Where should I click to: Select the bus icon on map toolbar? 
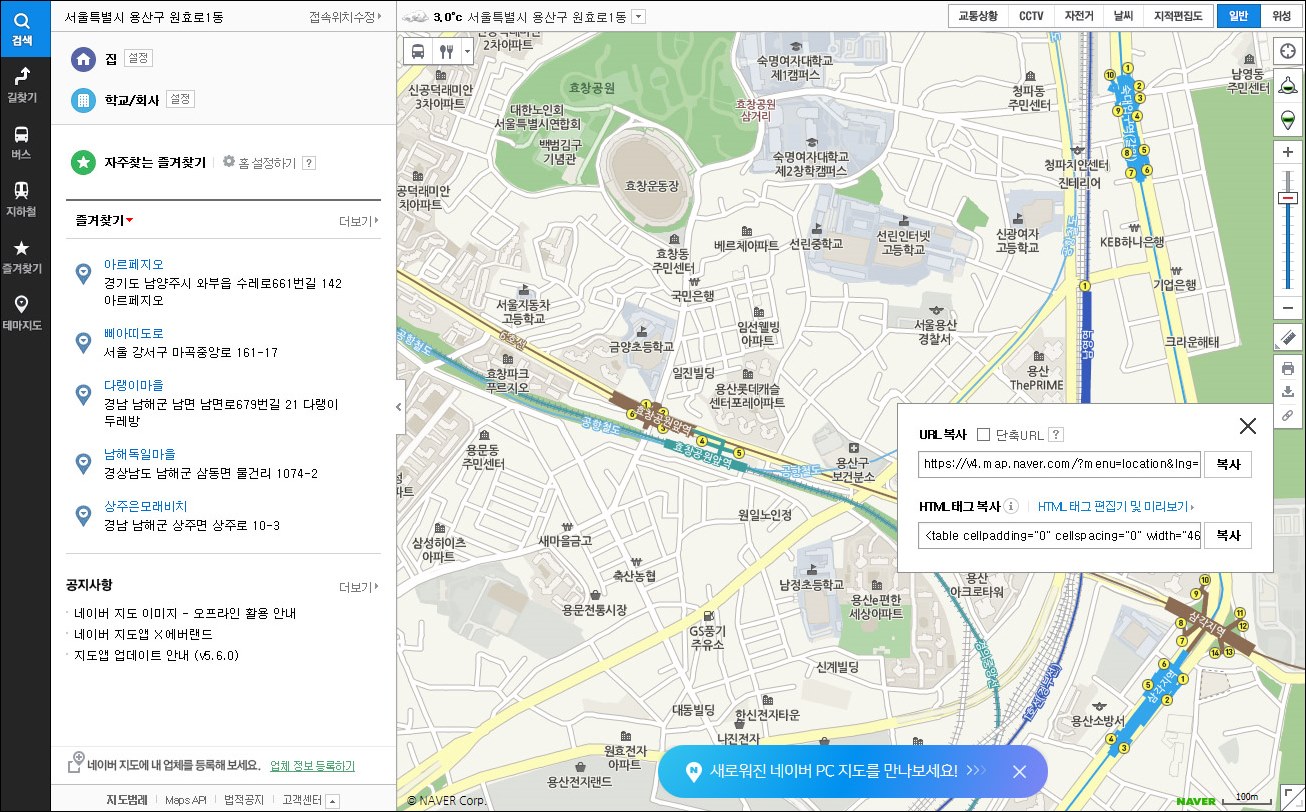(417, 51)
